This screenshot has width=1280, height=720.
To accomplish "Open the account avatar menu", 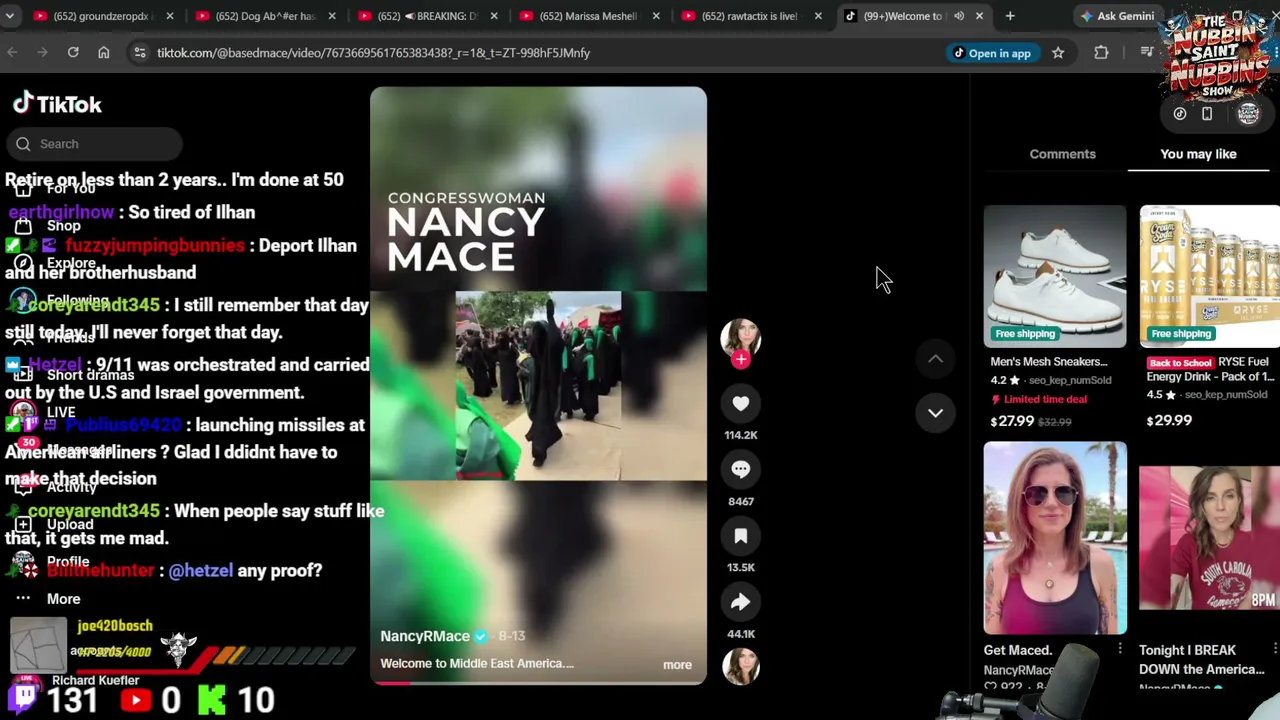I will pyautogui.click(x=1248, y=114).
